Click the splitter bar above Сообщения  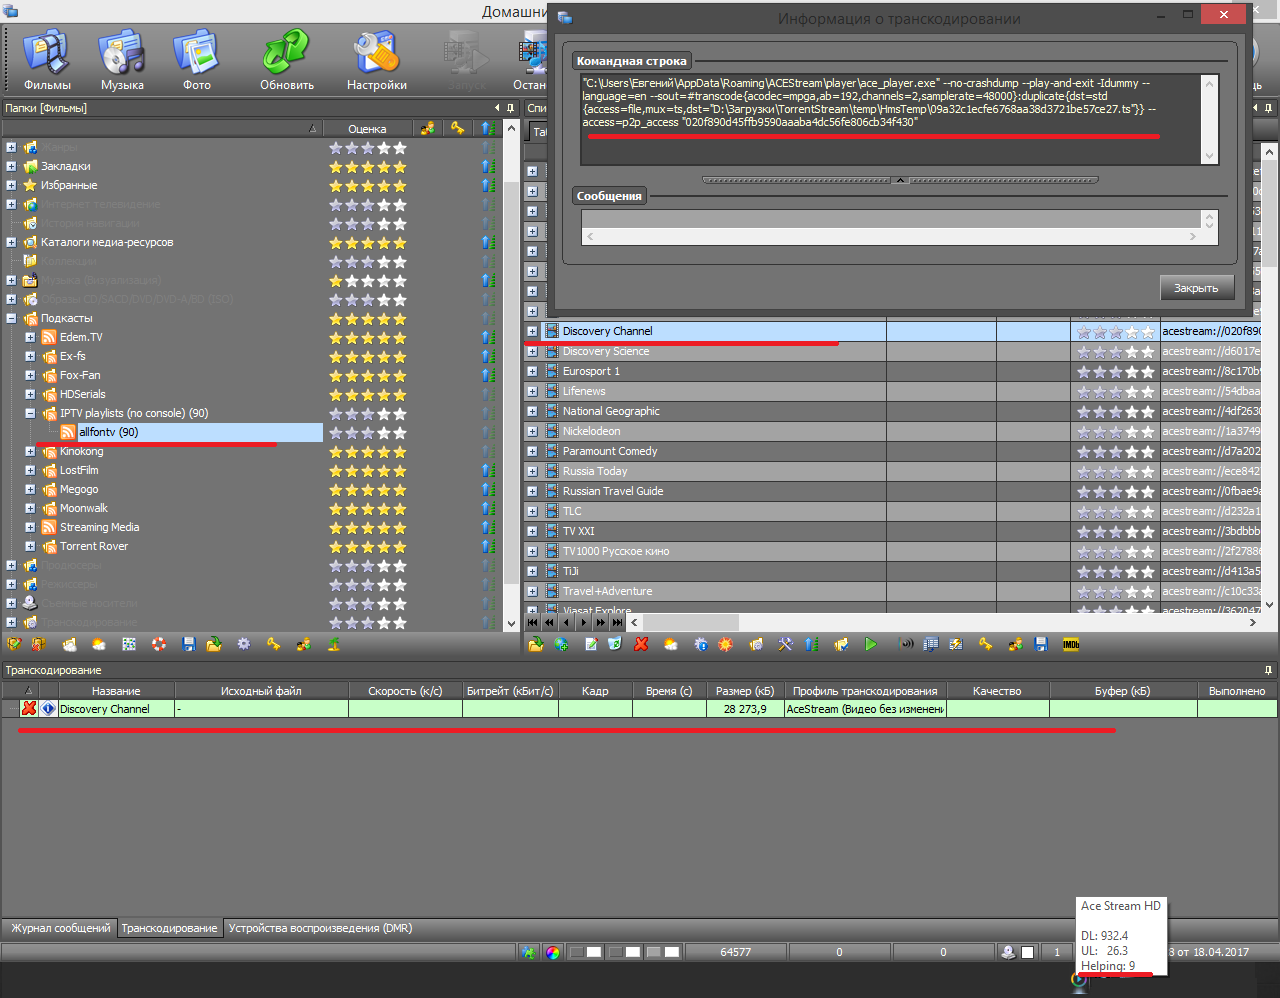pyautogui.click(x=900, y=180)
